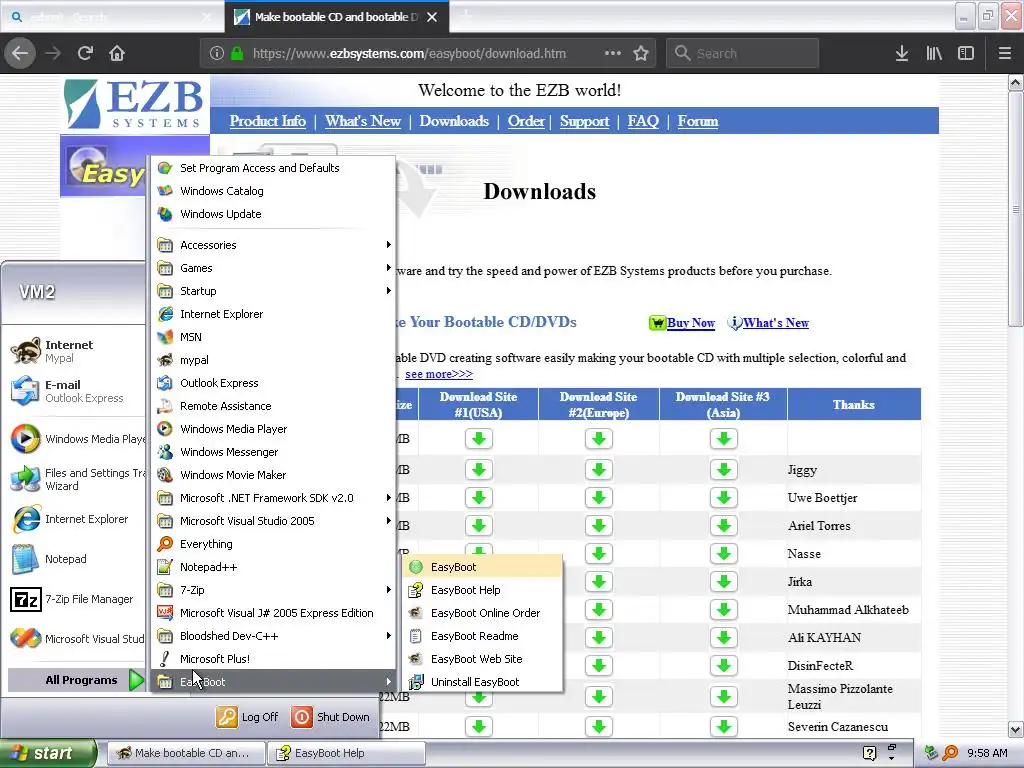This screenshot has height=768, width=1024.
Task: Launch Files and Settings Transfer Wizard
Action: point(76,479)
